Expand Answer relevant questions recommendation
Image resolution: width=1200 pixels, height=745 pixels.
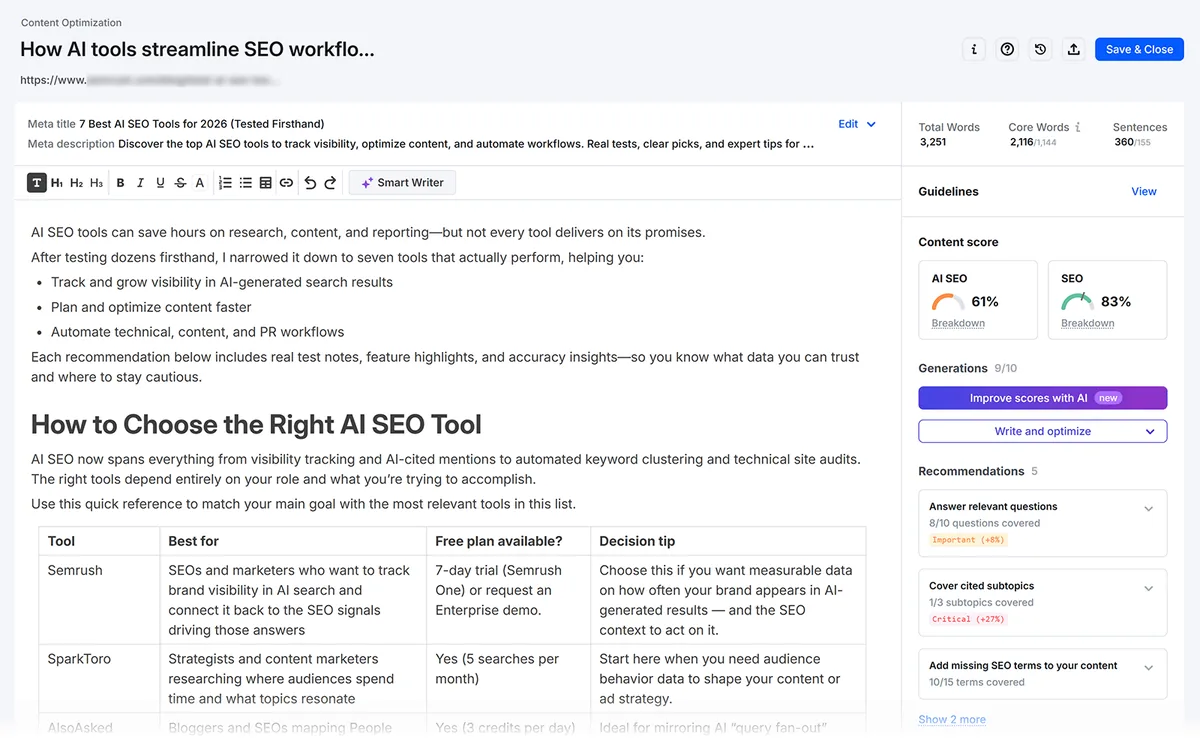pos(1149,508)
